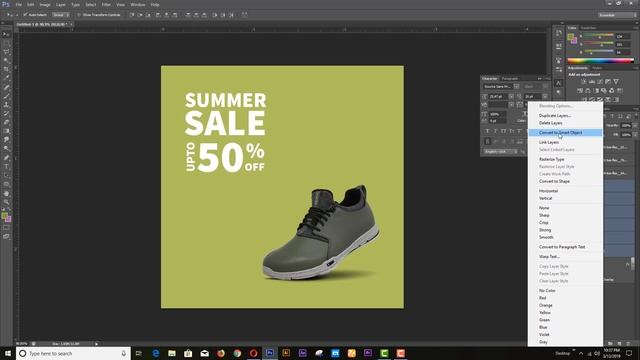Image resolution: width=640 pixels, height=360 pixels.
Task: Open Chrome from the taskbar
Action: (x=237, y=353)
